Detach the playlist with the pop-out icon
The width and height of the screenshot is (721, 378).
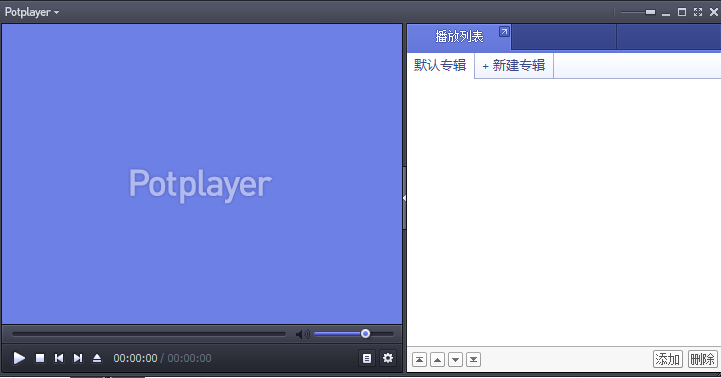[x=504, y=32]
